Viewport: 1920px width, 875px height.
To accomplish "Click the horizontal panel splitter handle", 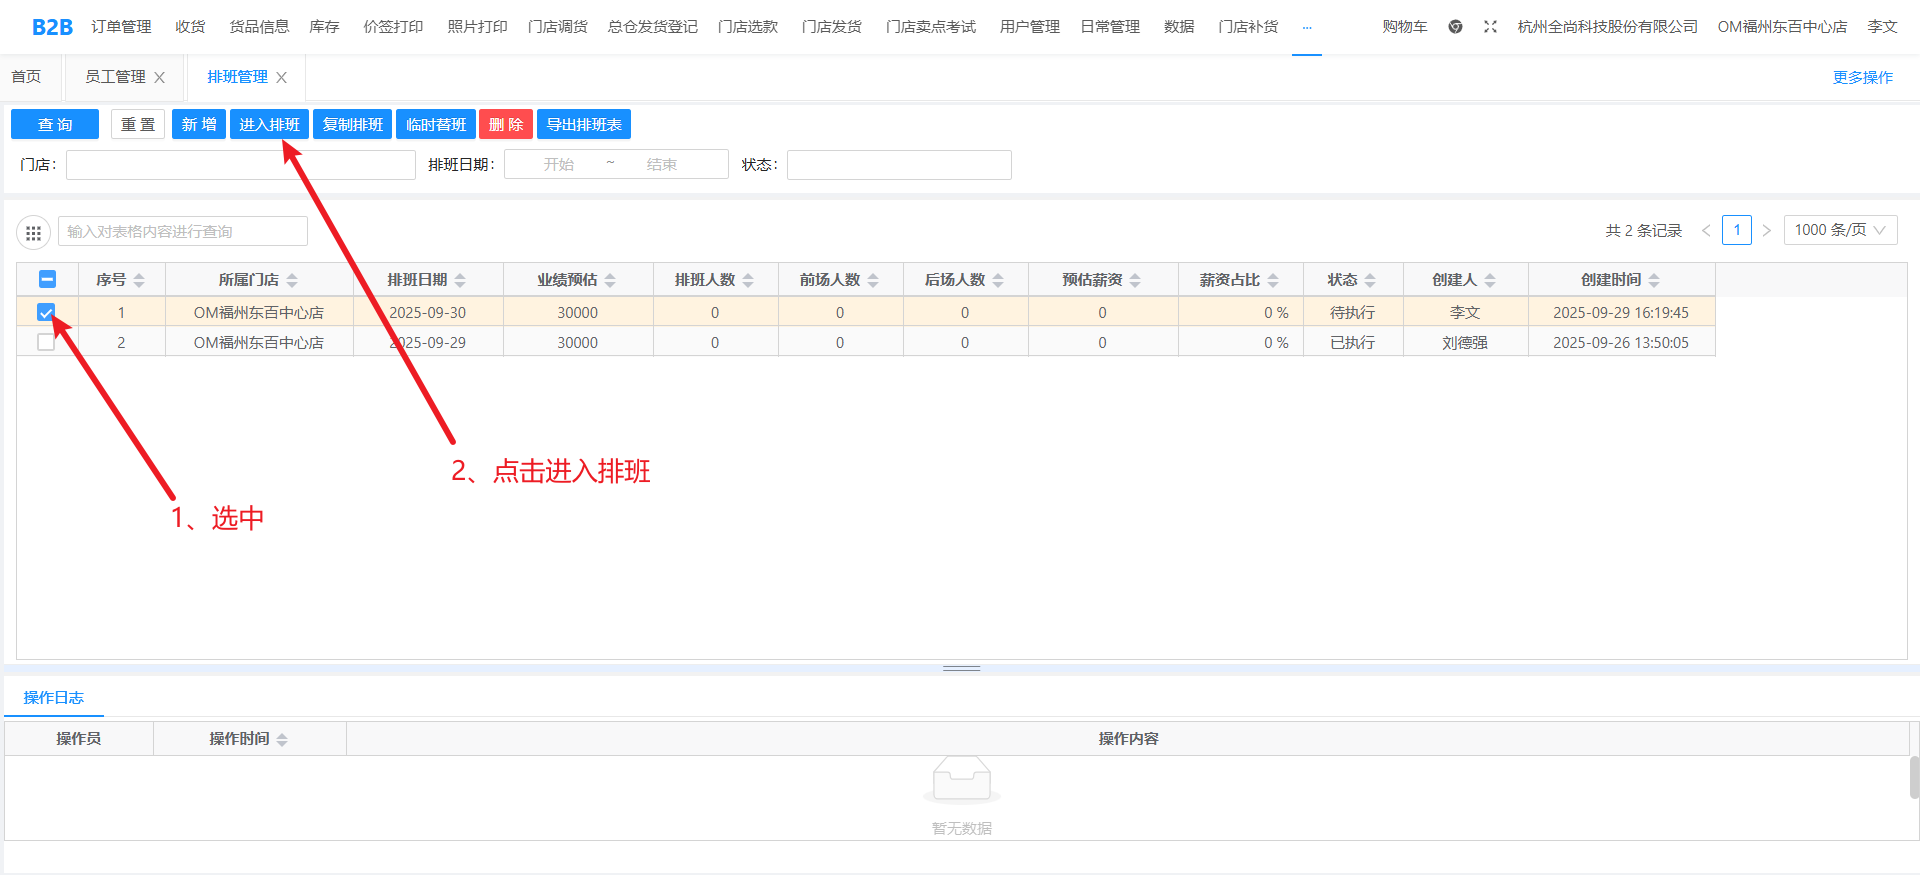I will tap(961, 668).
